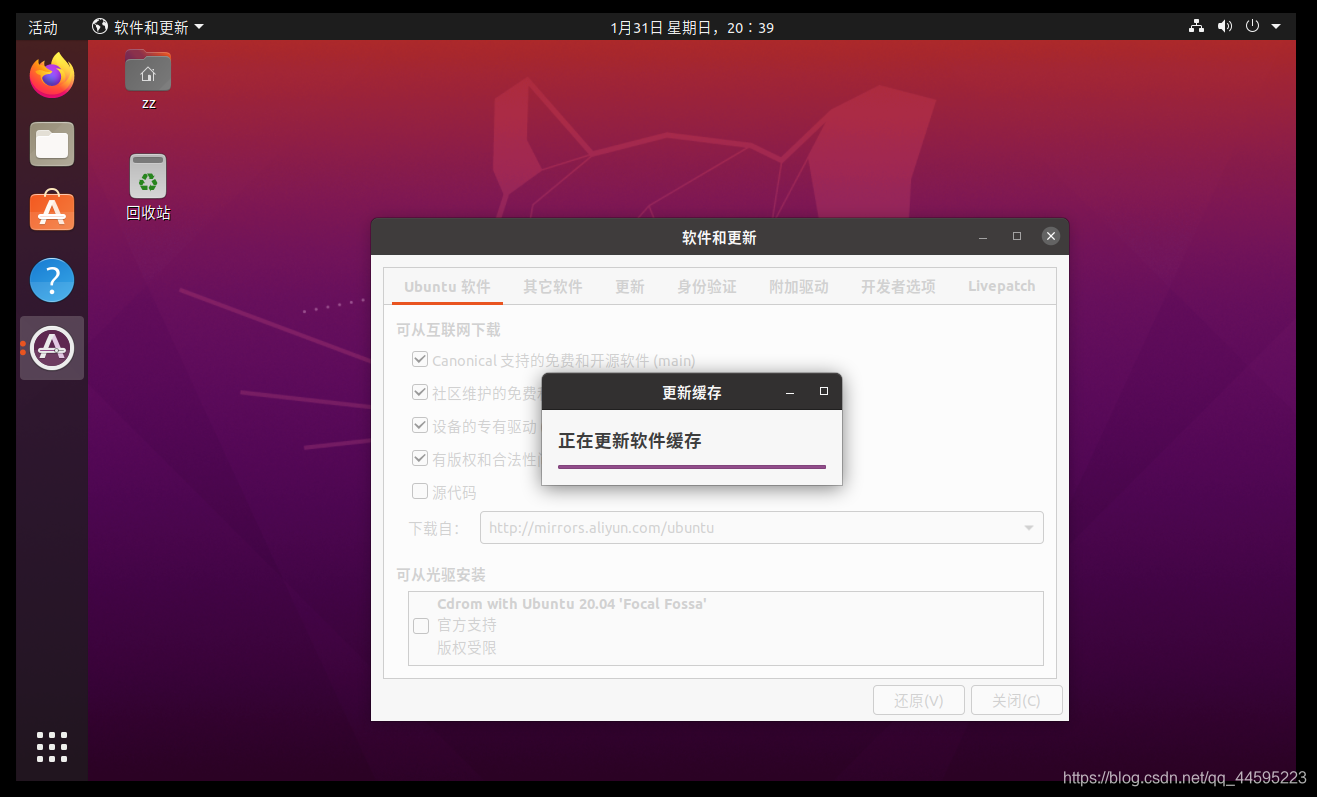Image resolution: width=1317 pixels, height=797 pixels.
Task: Click the 关闭(C) button
Action: 1016,701
